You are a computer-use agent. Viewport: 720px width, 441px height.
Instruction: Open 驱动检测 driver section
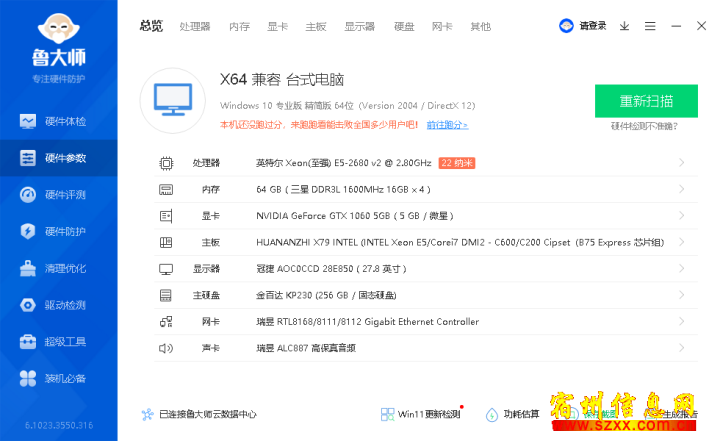[59, 305]
